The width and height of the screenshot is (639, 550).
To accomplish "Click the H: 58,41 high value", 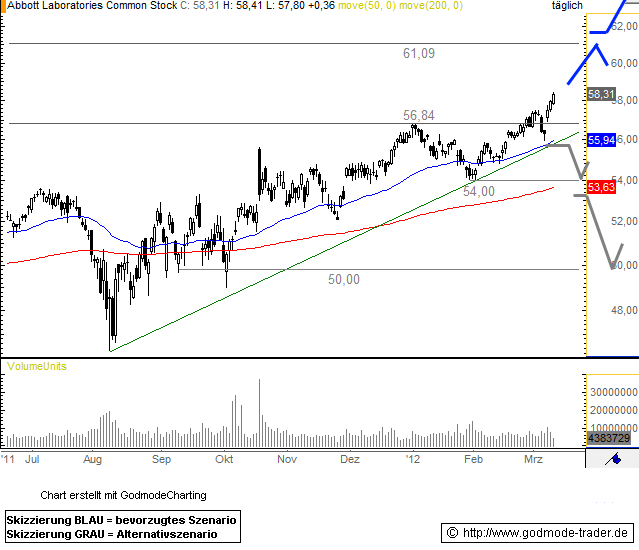I will click(242, 6).
